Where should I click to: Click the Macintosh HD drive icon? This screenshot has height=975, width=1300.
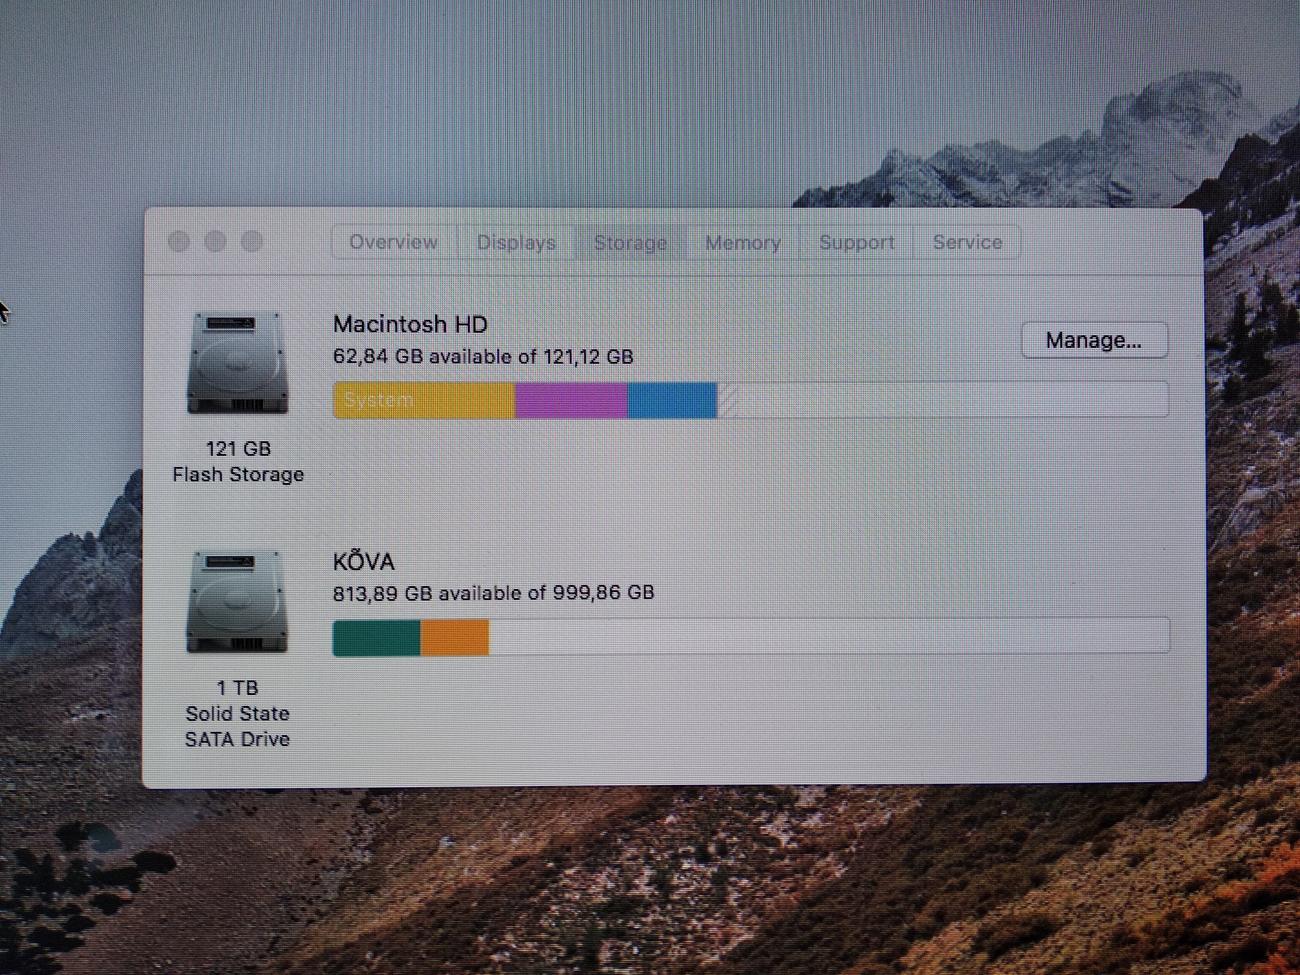coord(237,362)
